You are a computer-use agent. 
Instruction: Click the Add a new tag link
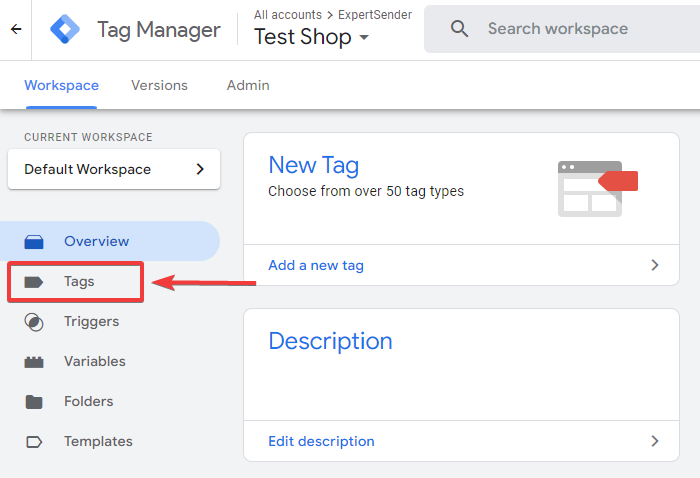316,265
